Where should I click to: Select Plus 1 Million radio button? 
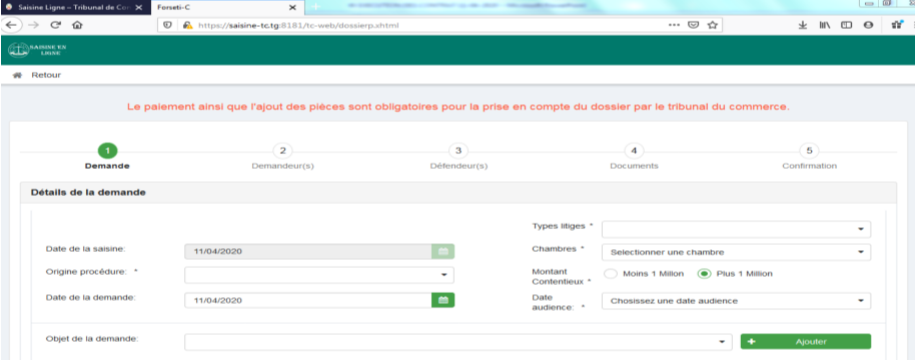(x=704, y=274)
